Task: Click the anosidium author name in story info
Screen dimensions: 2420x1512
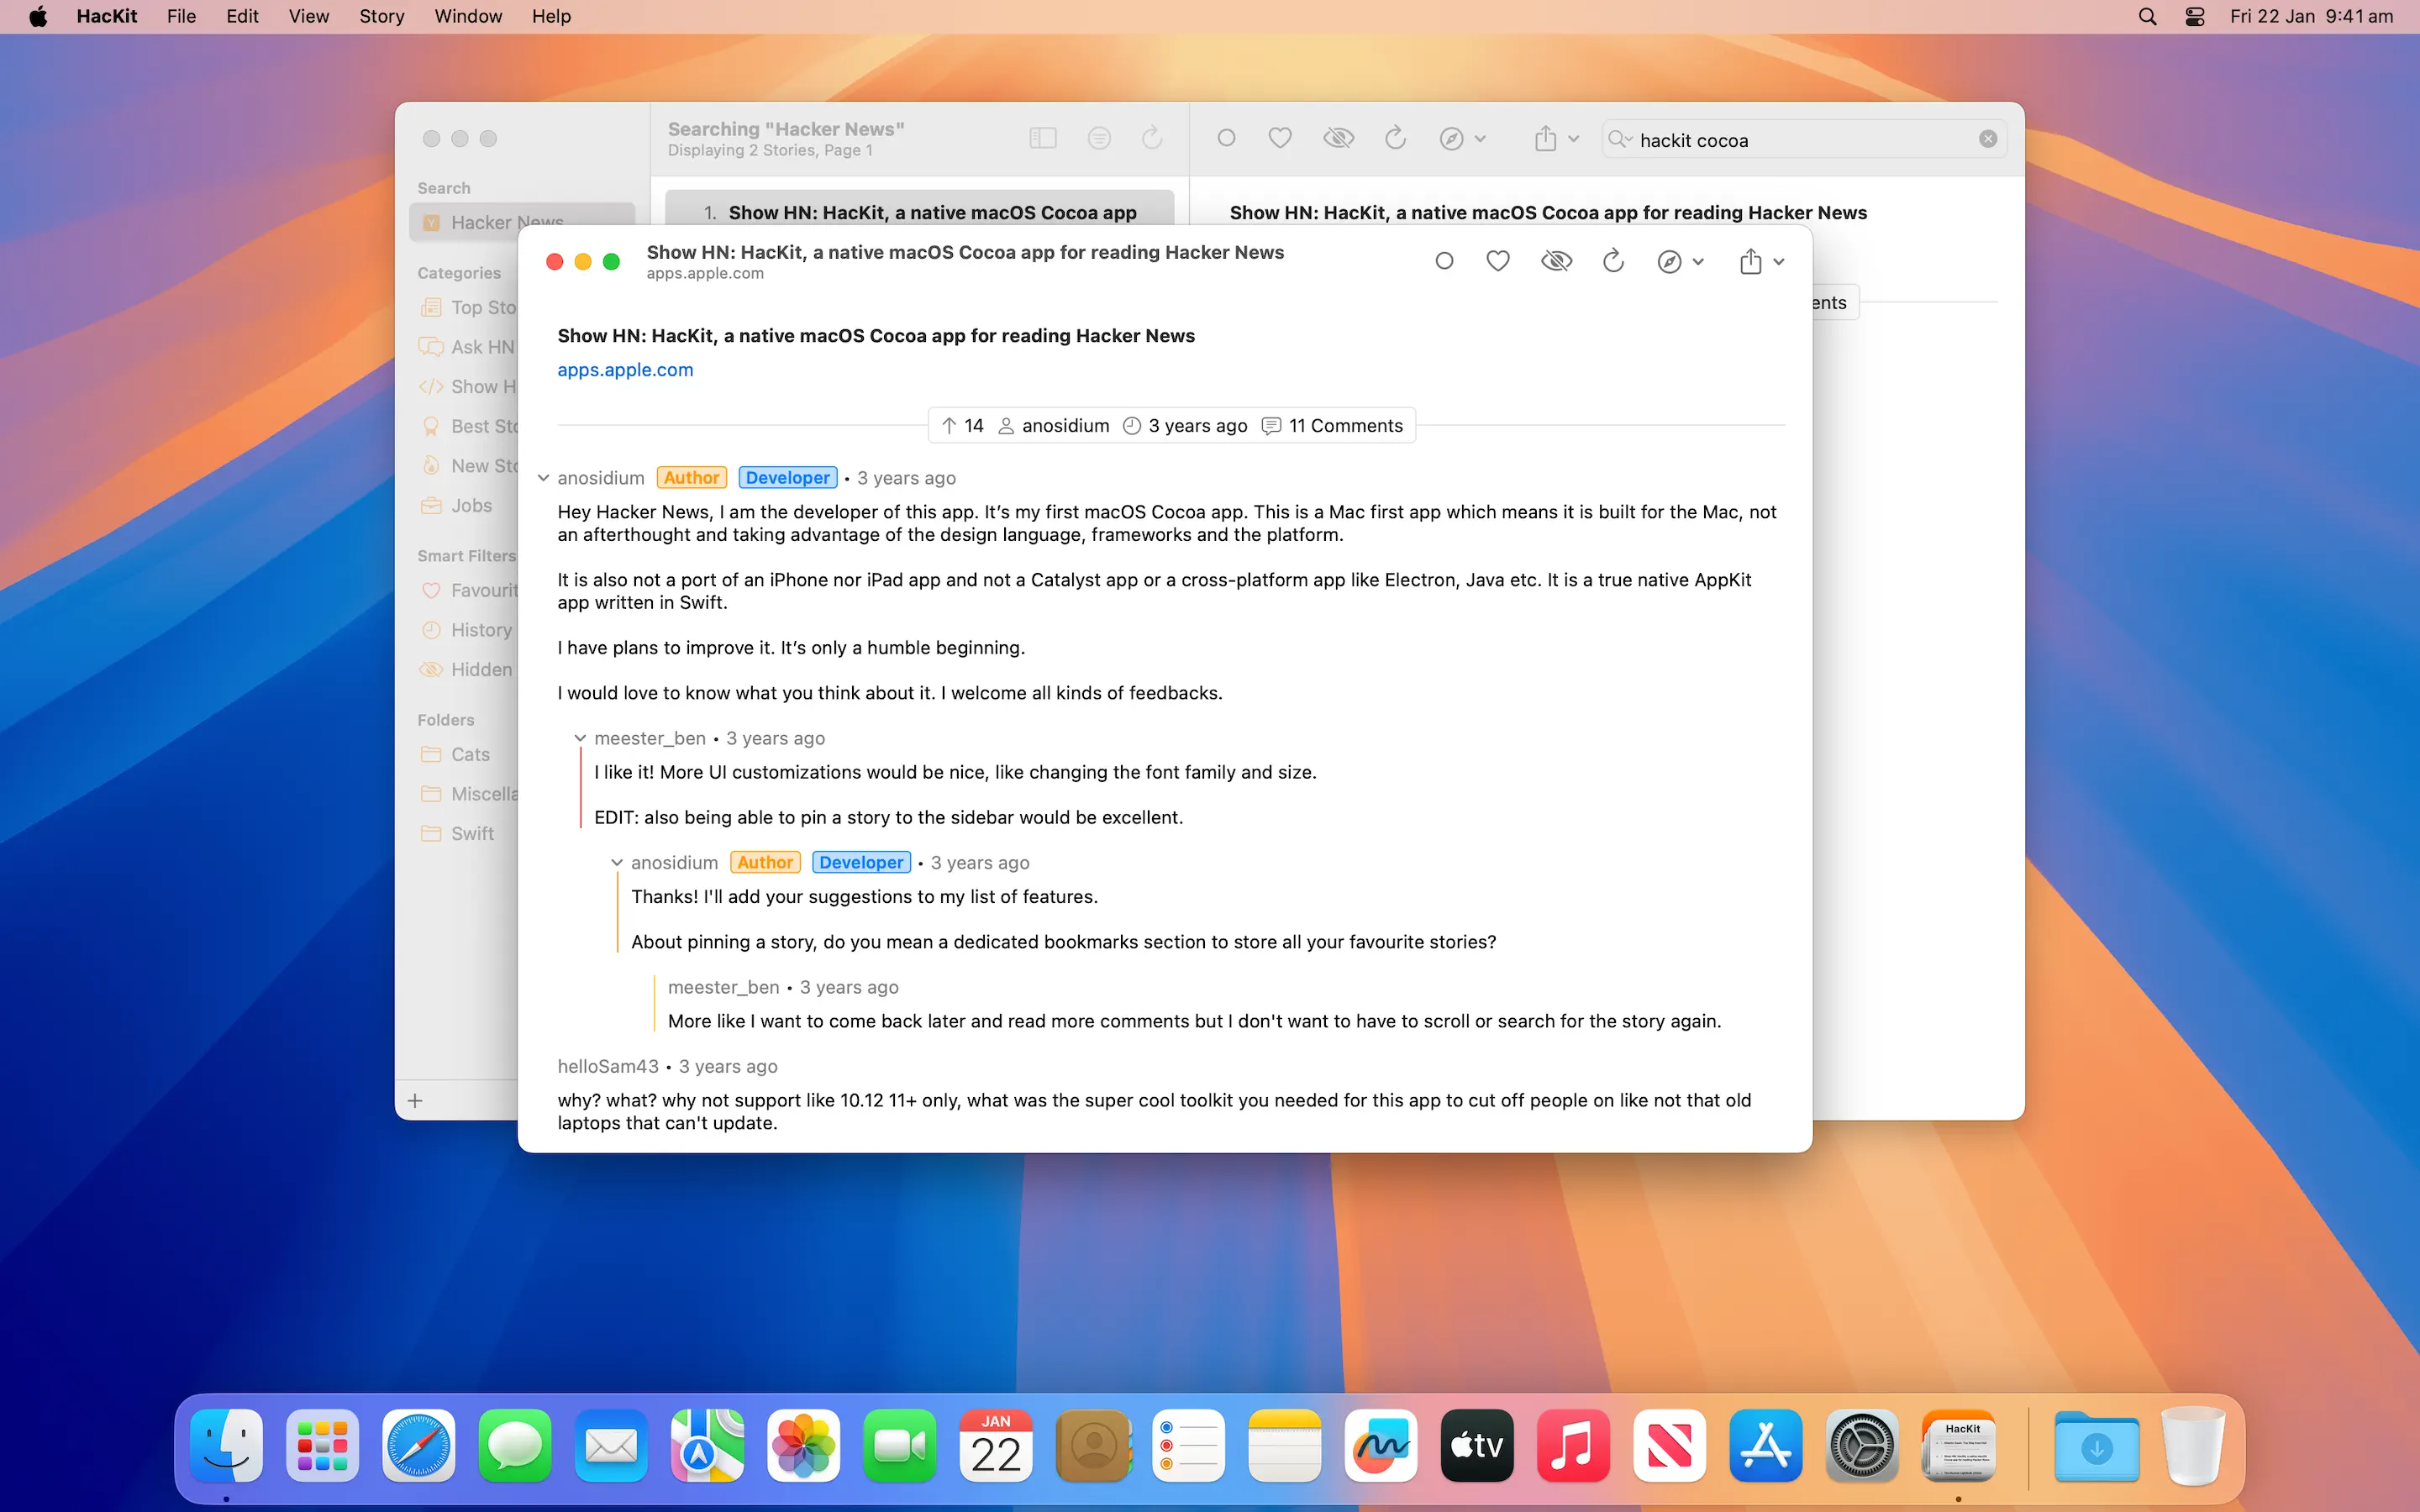Action: point(1065,426)
